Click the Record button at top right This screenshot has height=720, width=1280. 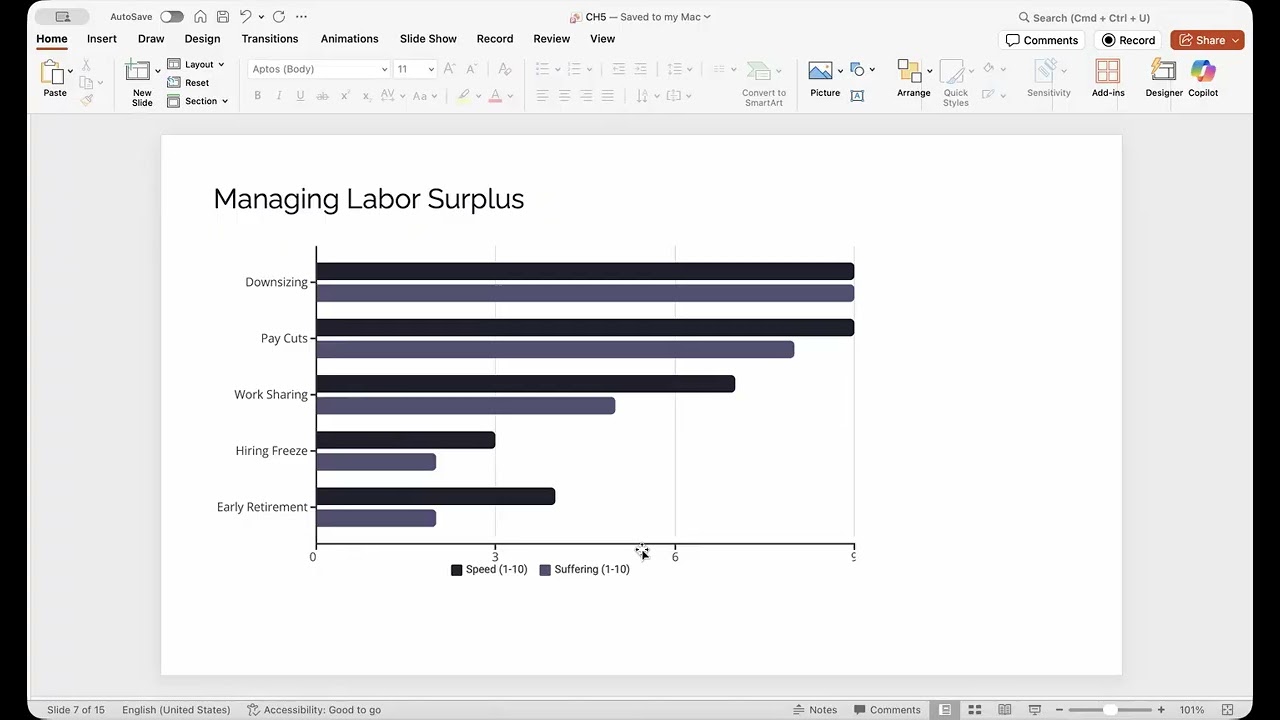coord(1128,40)
